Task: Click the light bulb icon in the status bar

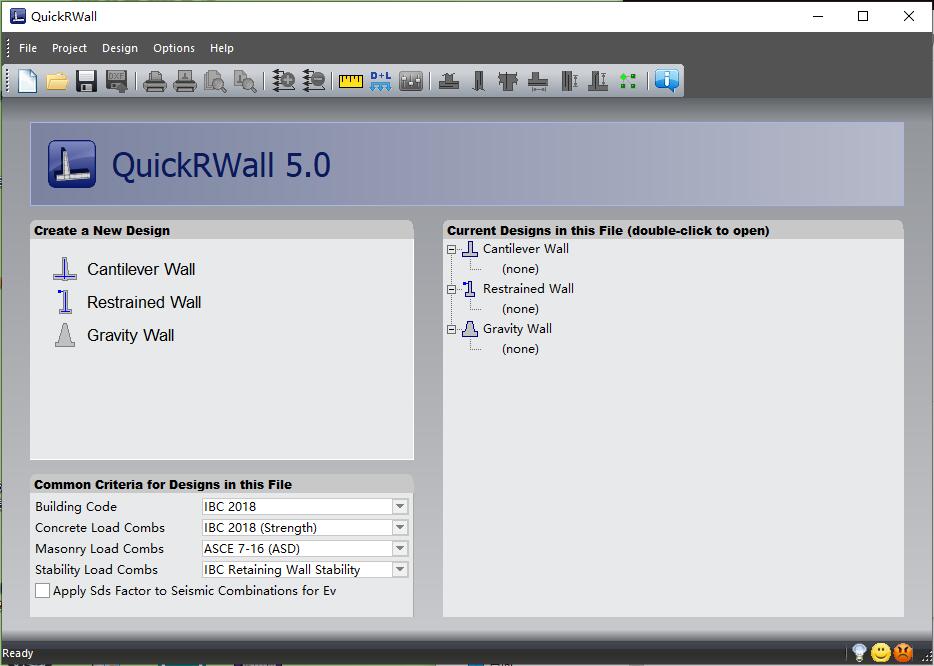Action: (859, 653)
